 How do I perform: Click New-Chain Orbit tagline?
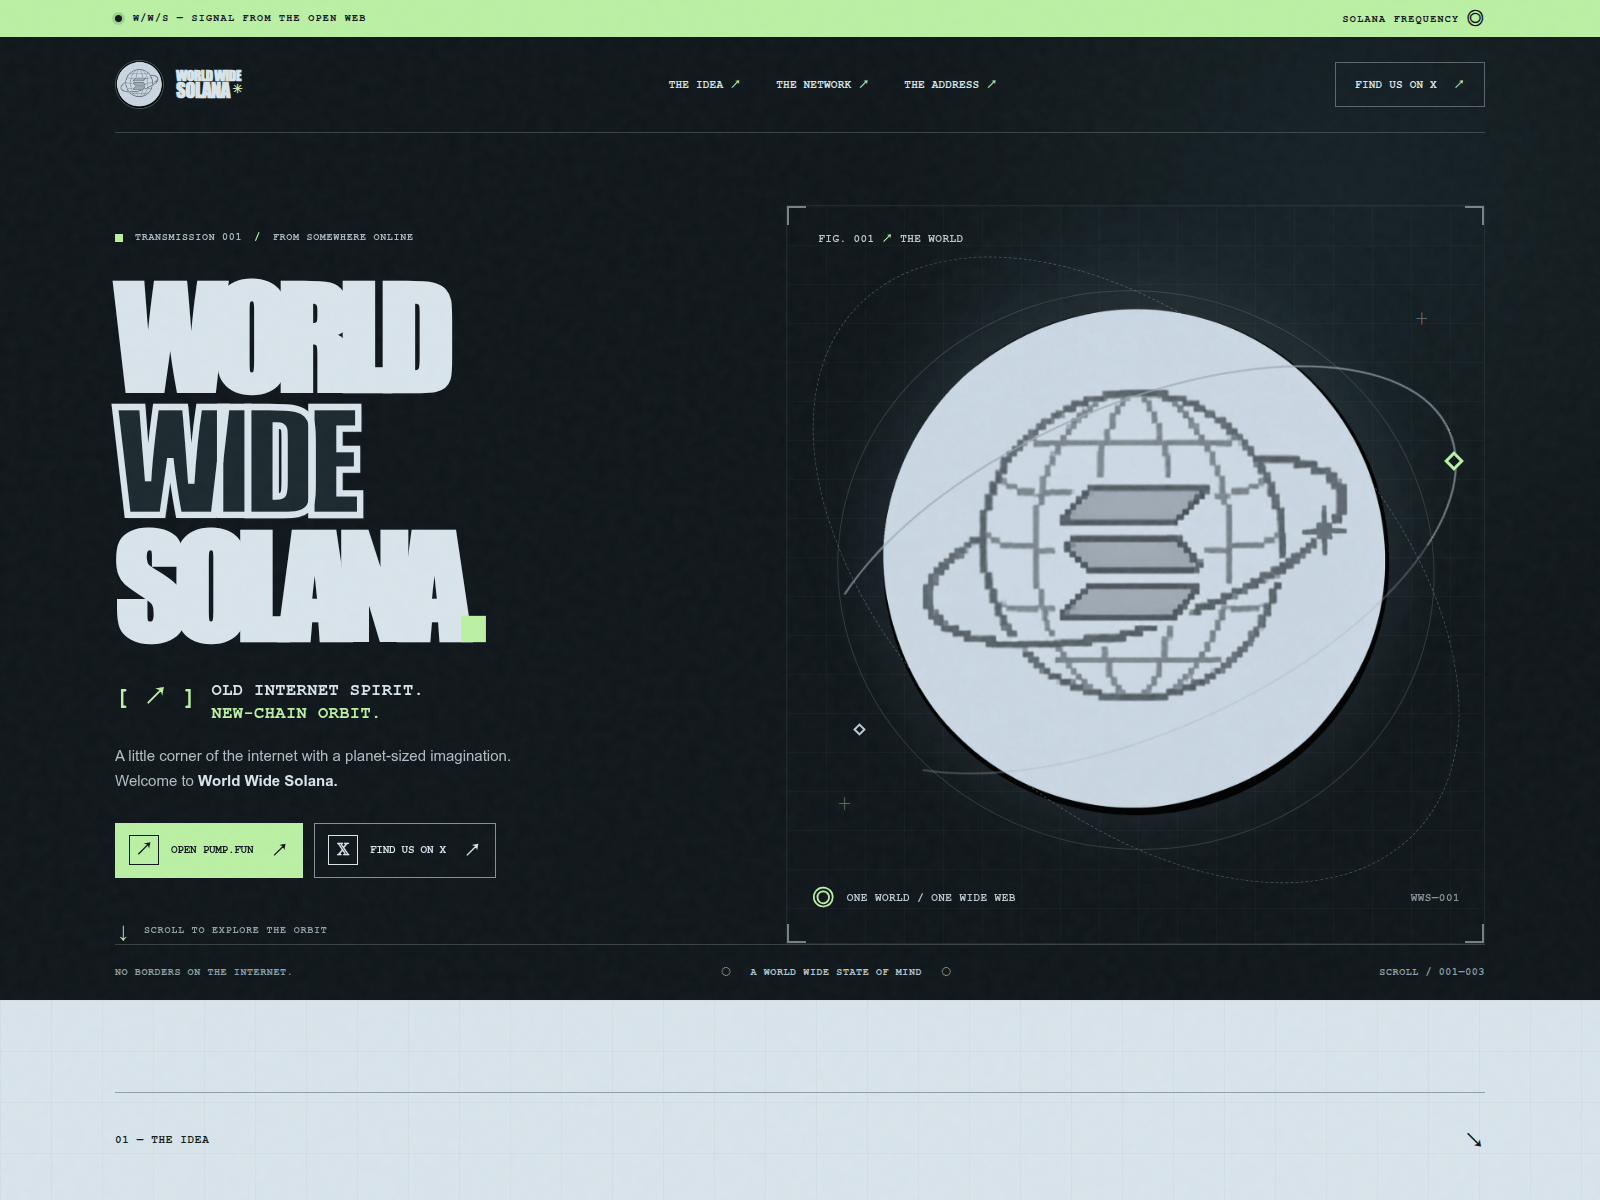tap(296, 713)
